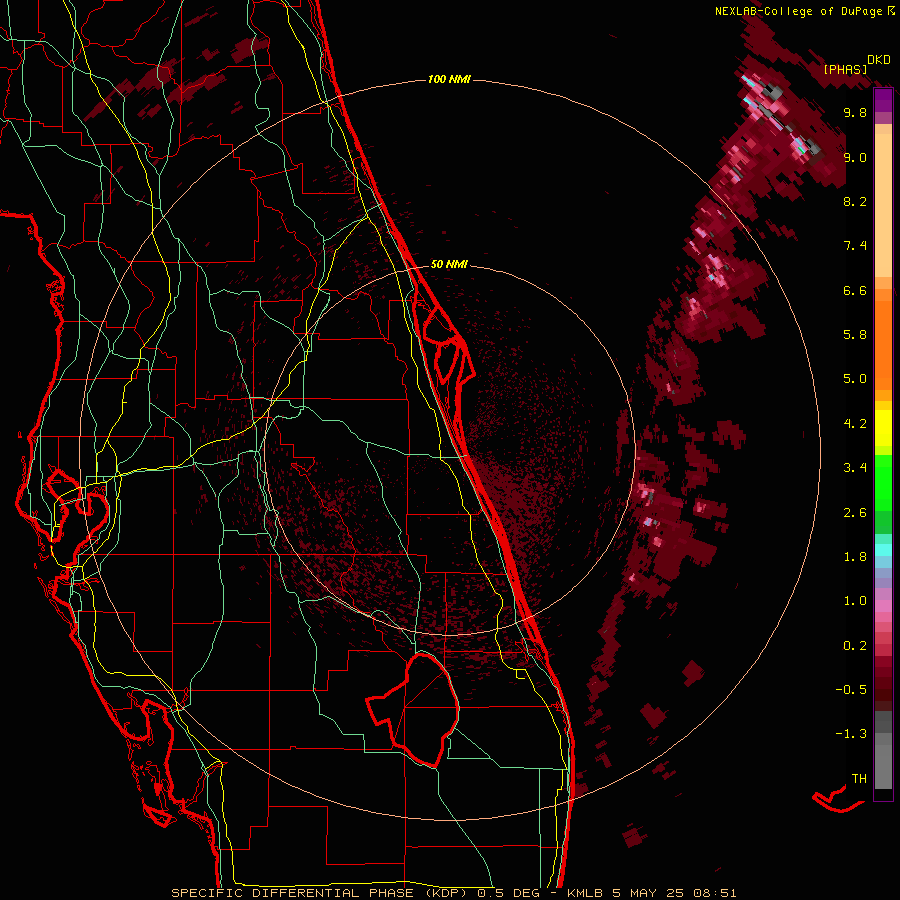Click the [PHAS] units label

(845, 69)
